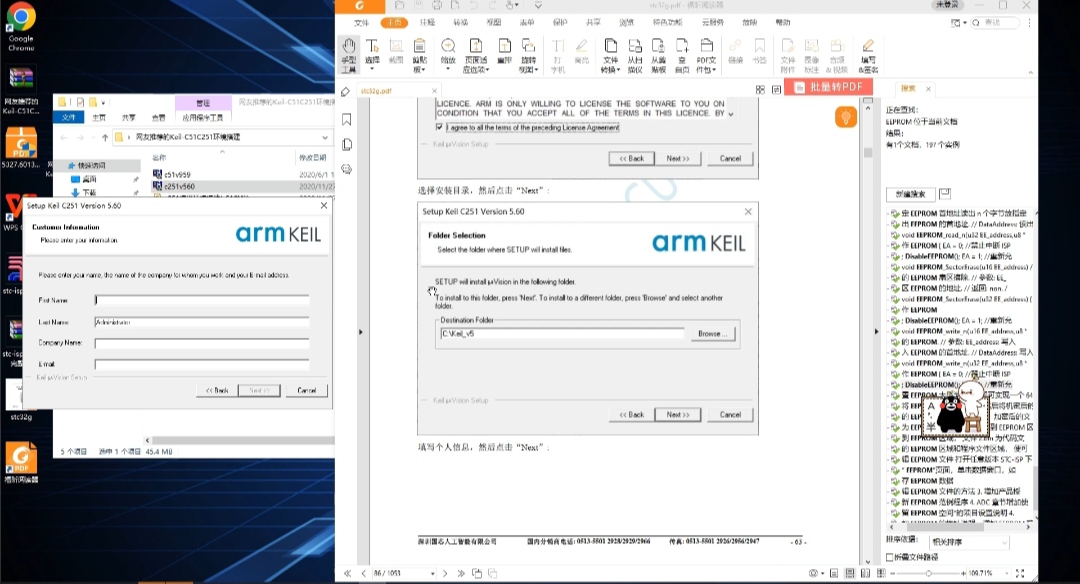Open the File Convert dropdown arrow
1080x584 pixels.
pyautogui.click(x=619, y=70)
